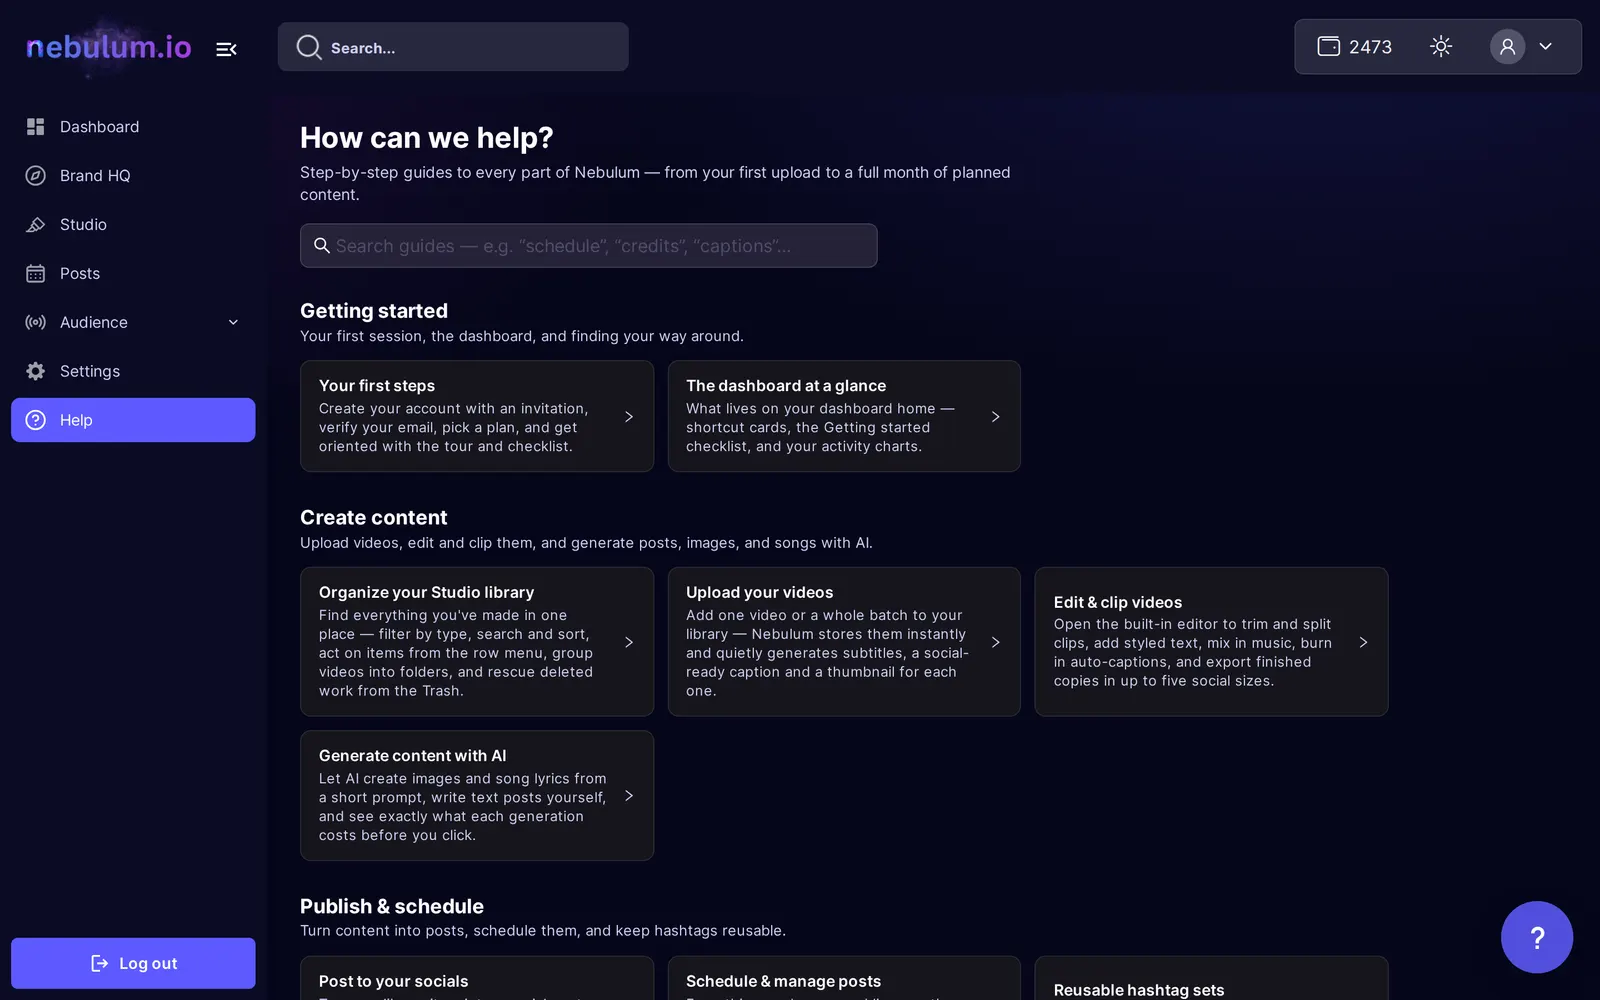Open Reusable hashtag sets guide
The width and height of the screenshot is (1600, 1000).
click(x=1211, y=978)
